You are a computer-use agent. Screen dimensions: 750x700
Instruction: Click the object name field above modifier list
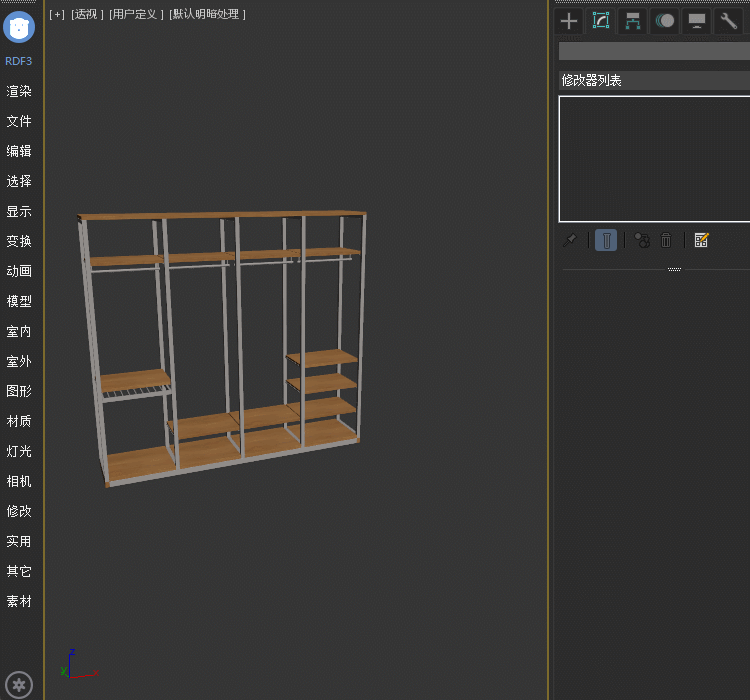click(653, 51)
